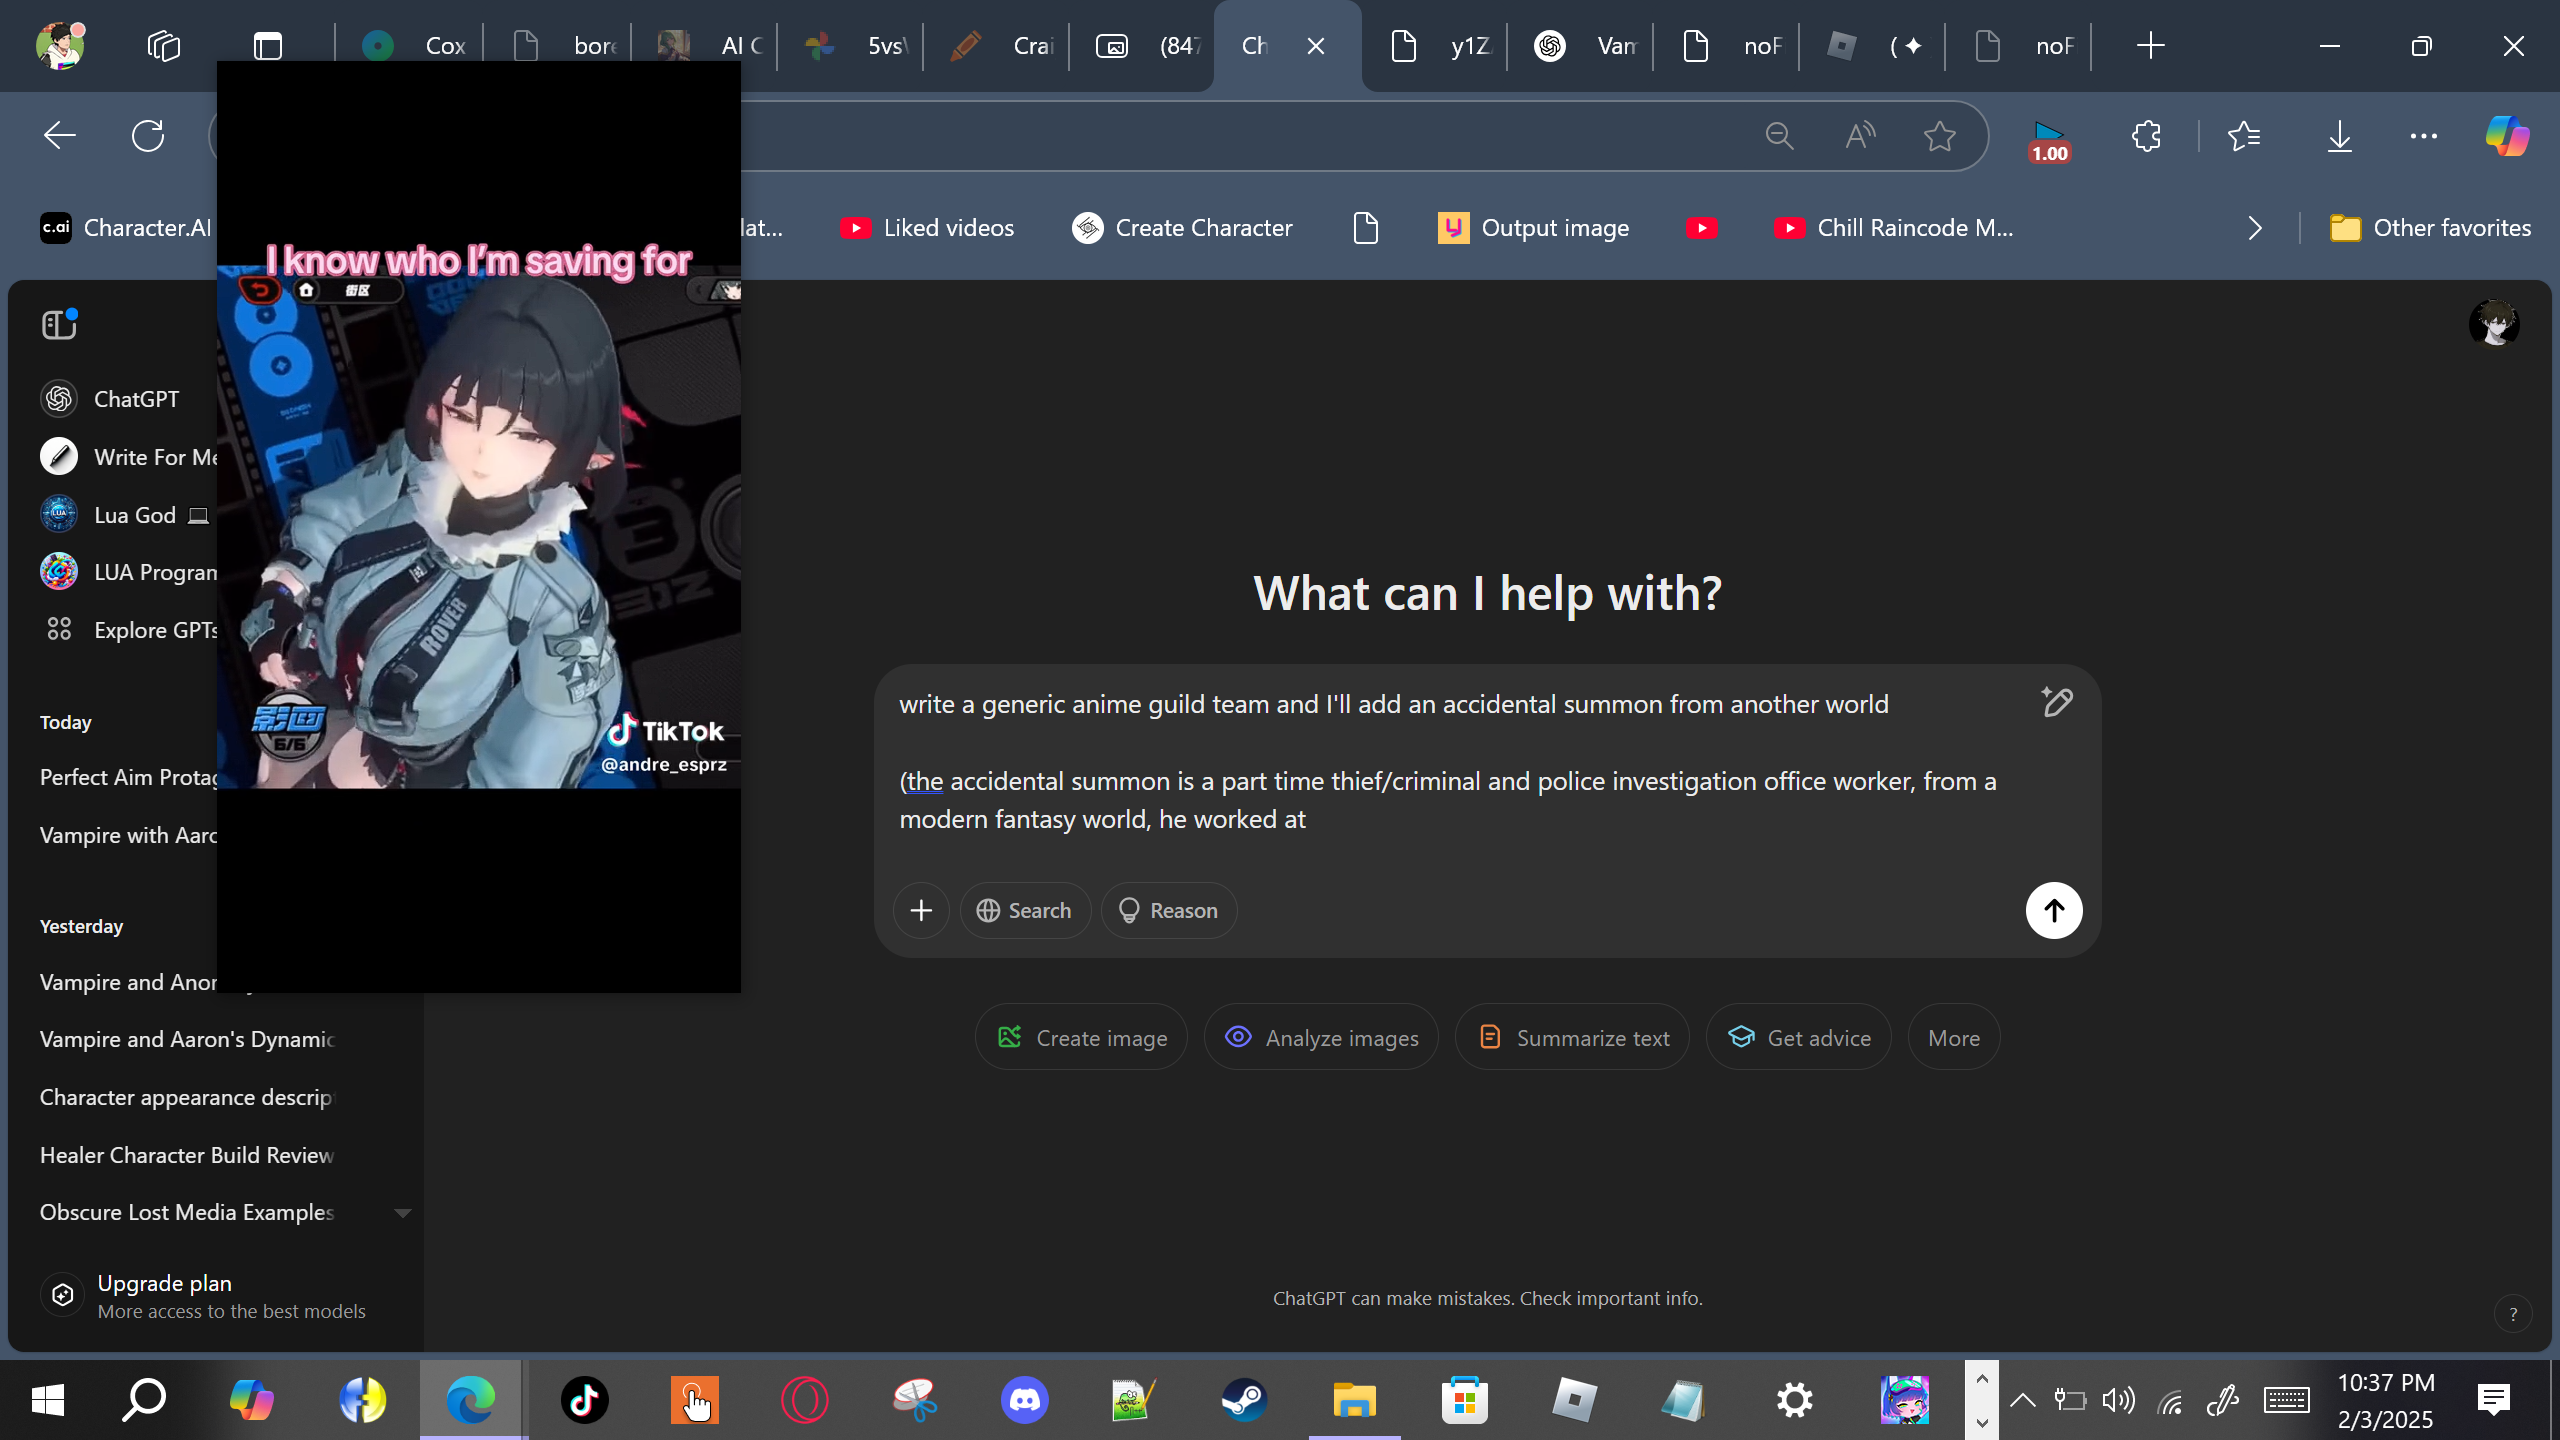Open the Obscure Lost Media Examples chat
The width and height of the screenshot is (2560, 1440).
pos(187,1212)
